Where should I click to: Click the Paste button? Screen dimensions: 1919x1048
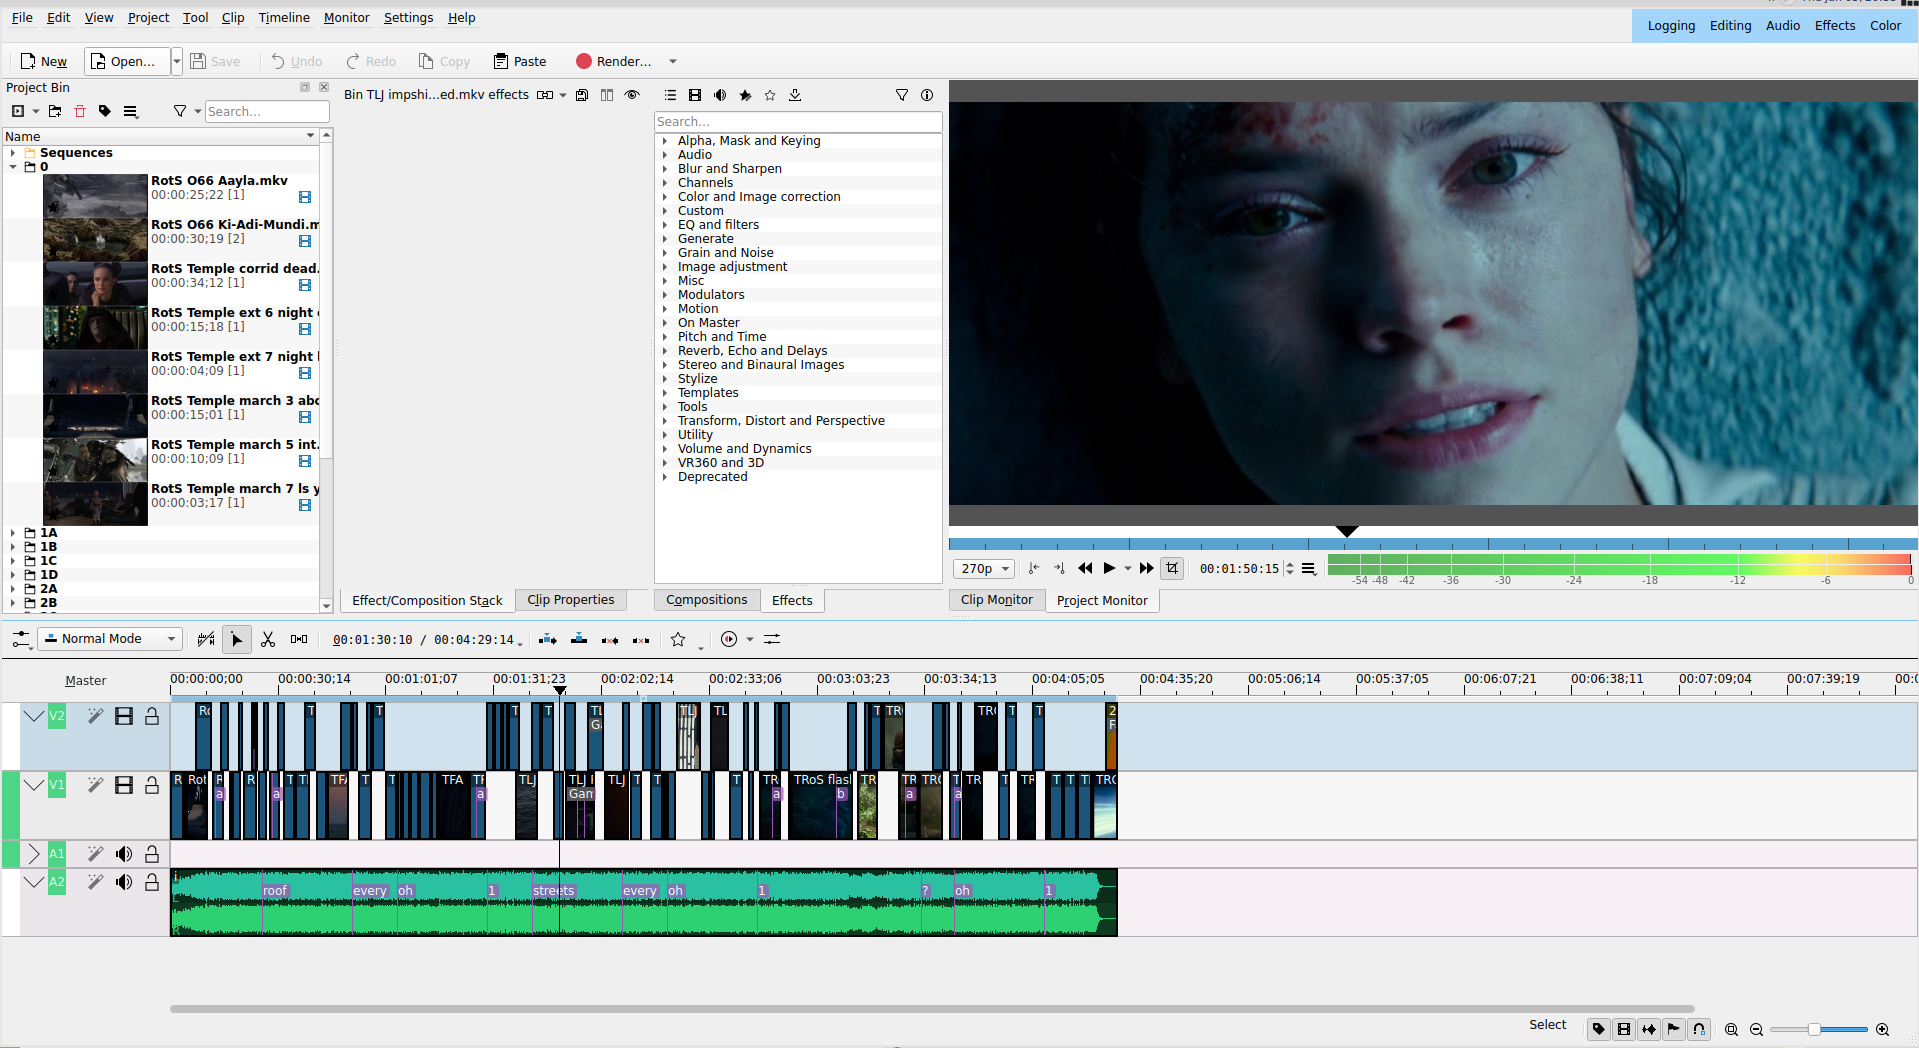tap(520, 61)
